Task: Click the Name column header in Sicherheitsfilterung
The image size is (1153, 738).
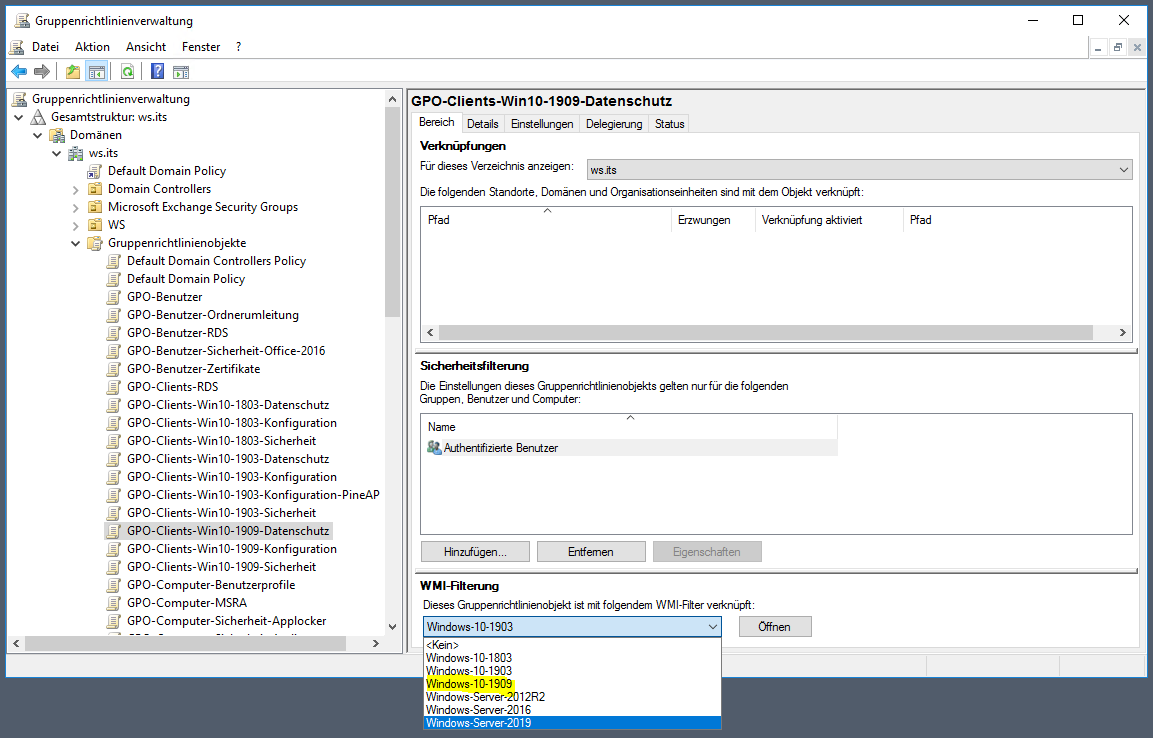Action: (x=629, y=426)
